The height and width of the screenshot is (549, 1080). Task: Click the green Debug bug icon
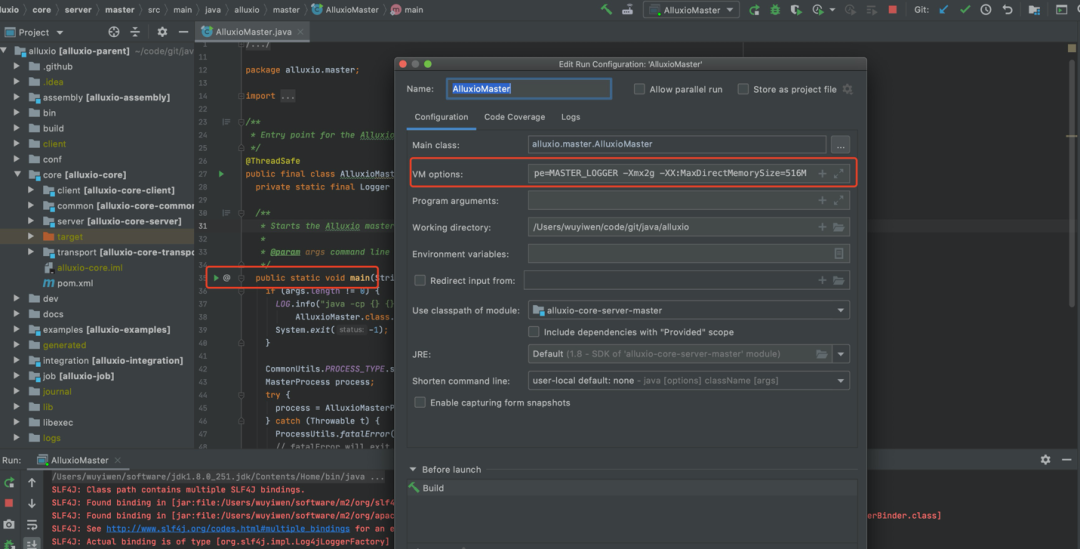click(775, 10)
